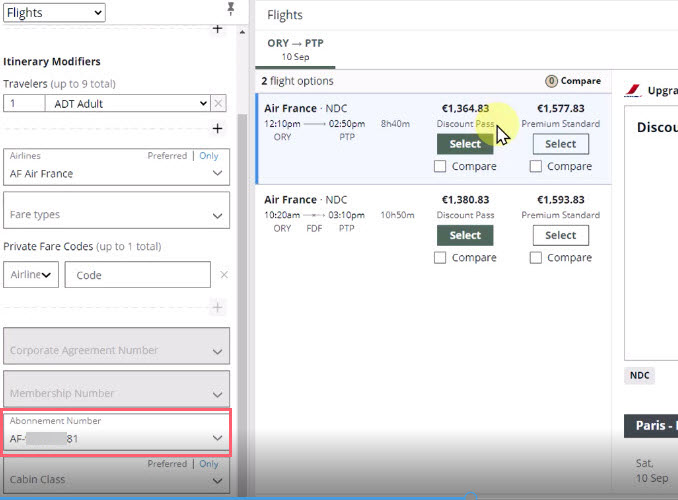Remove the ADT Adult traveler with X icon

219,104
